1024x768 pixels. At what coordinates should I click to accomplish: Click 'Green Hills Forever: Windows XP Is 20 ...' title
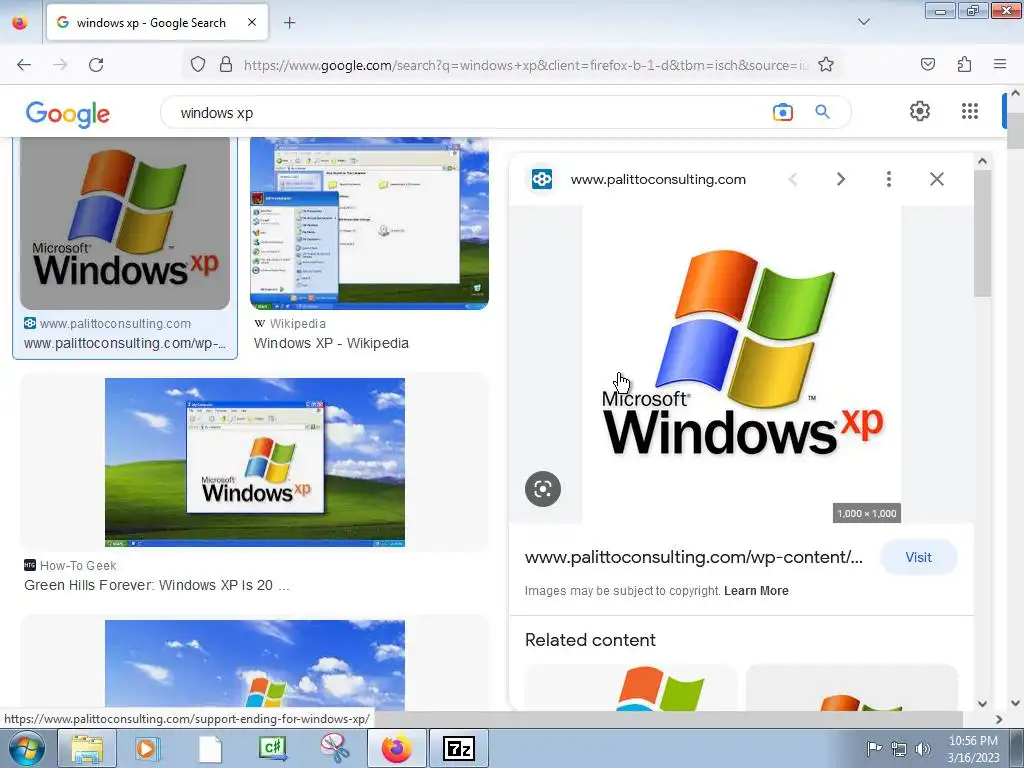[157, 585]
